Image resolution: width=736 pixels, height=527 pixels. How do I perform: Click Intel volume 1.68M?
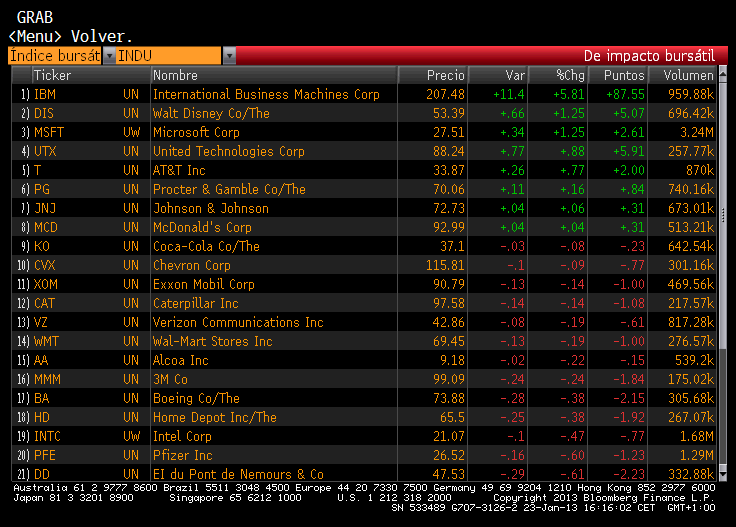[697, 436]
